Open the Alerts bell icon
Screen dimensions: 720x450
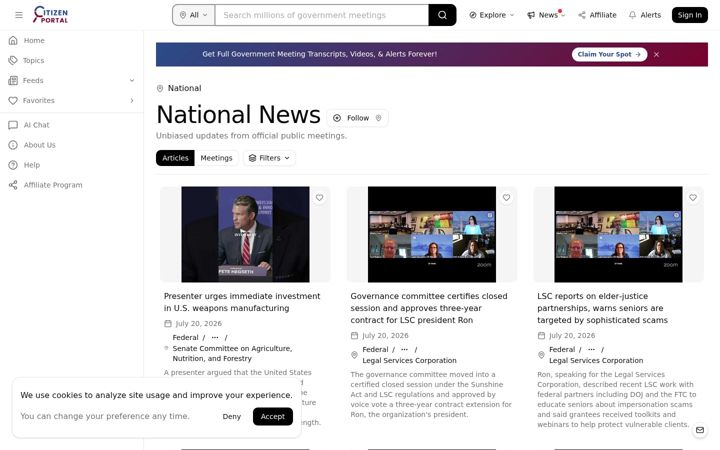pyautogui.click(x=632, y=15)
